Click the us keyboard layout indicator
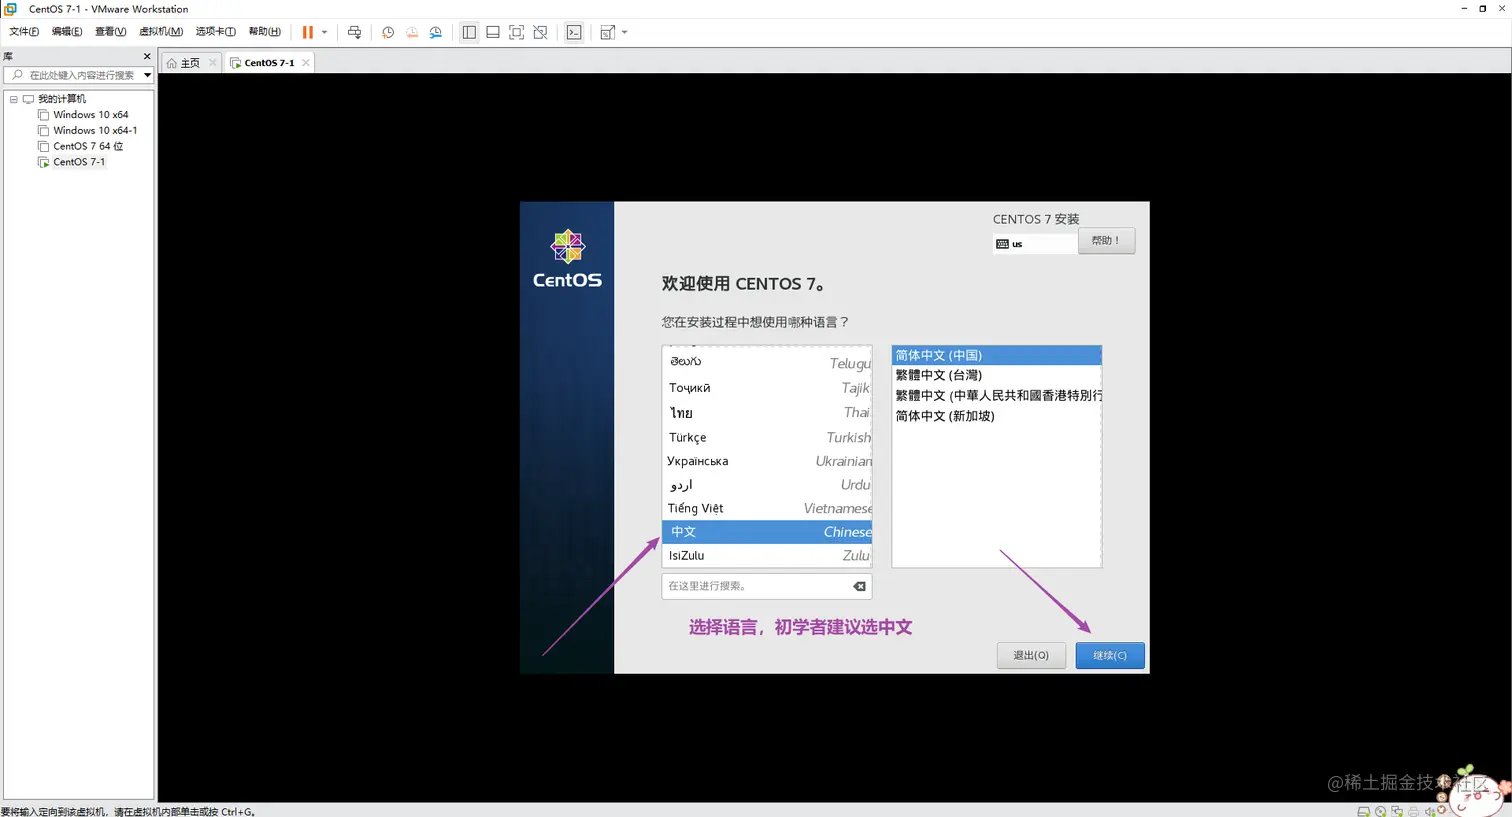1512x817 pixels. point(1035,244)
